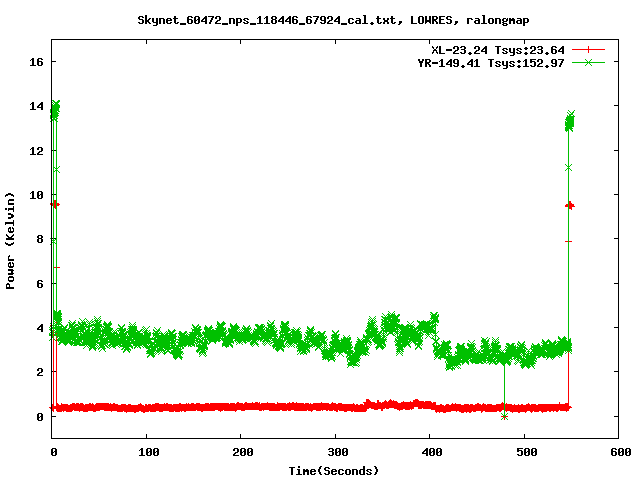Click the x-axis tick label 100
This screenshot has width=640, height=480.
pos(149,452)
